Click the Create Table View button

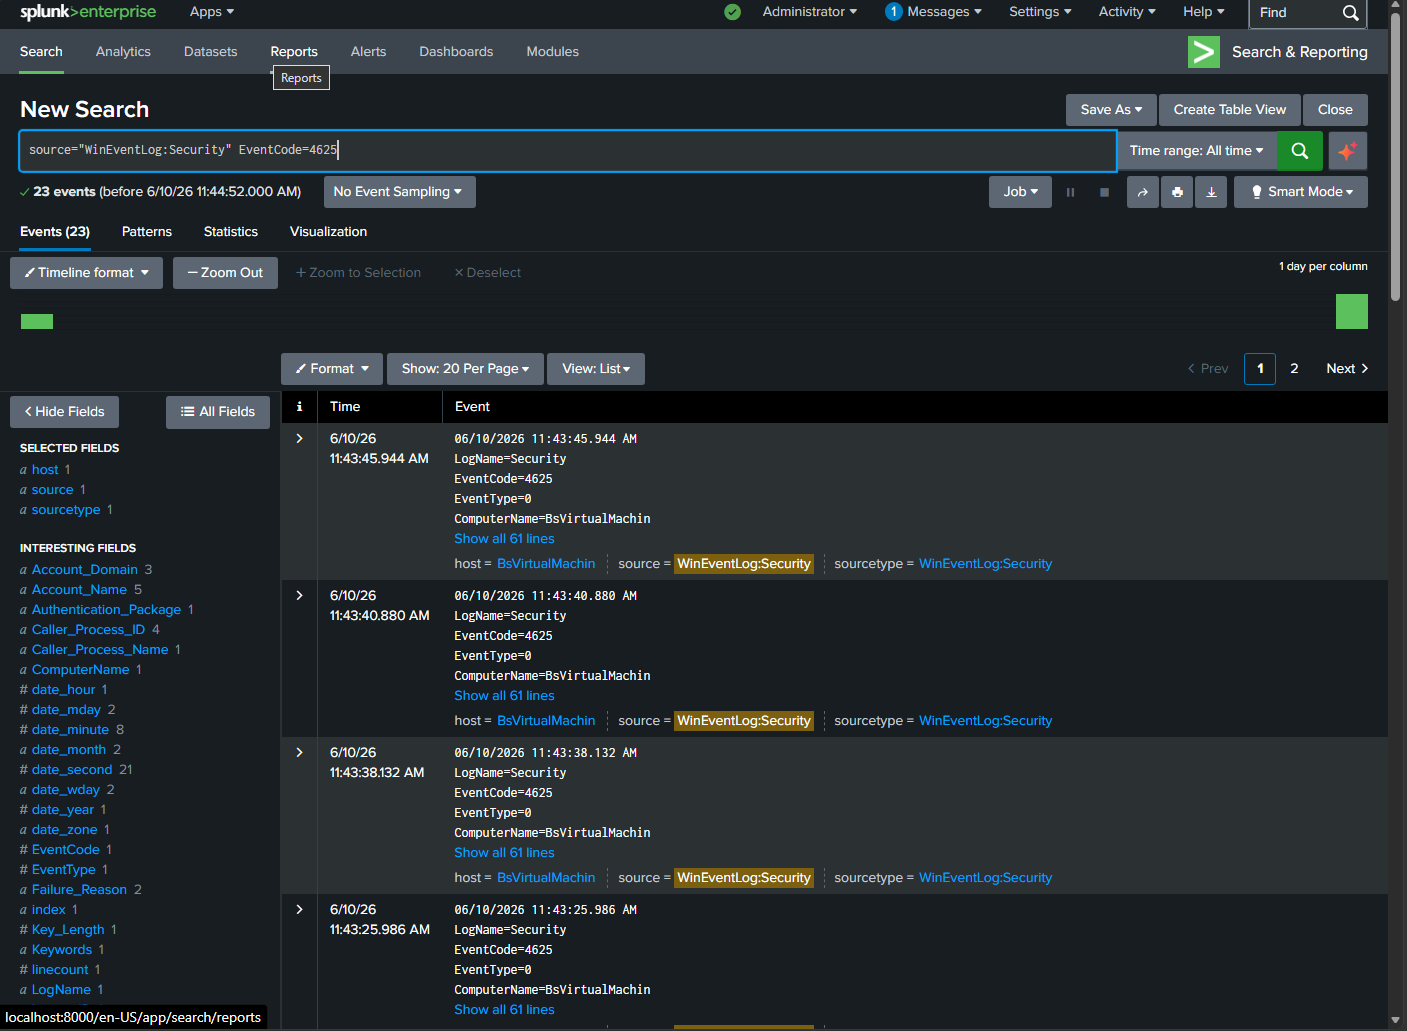[x=1230, y=110]
